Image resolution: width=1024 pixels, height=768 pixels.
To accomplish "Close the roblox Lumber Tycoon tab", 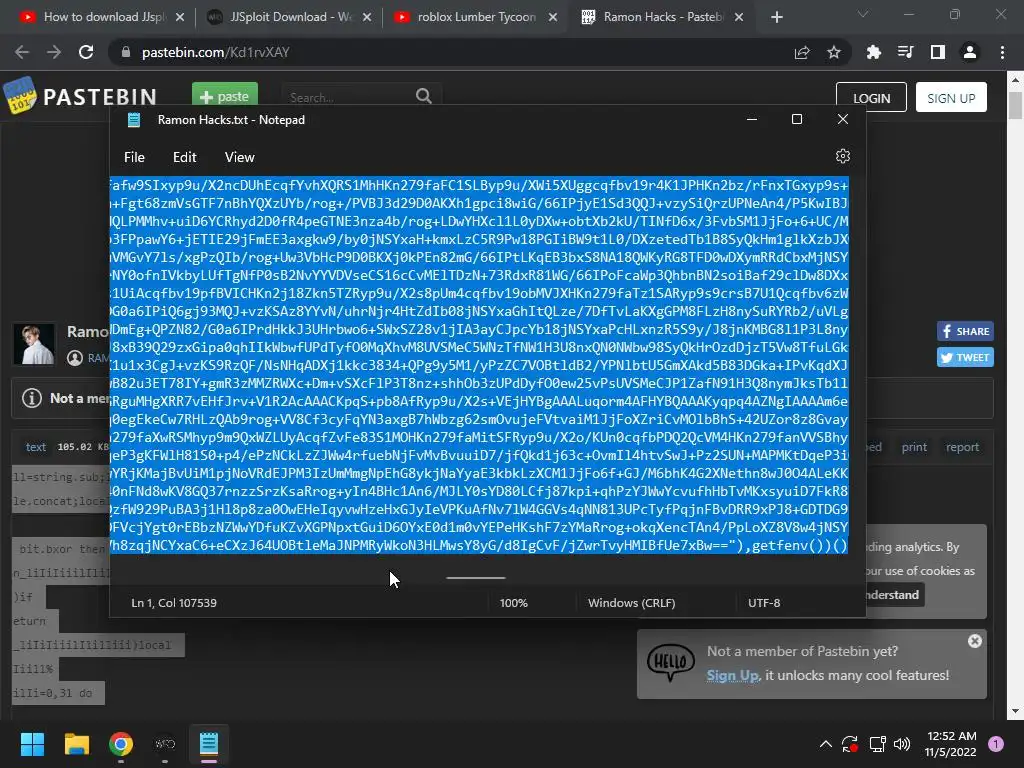I will [552, 17].
